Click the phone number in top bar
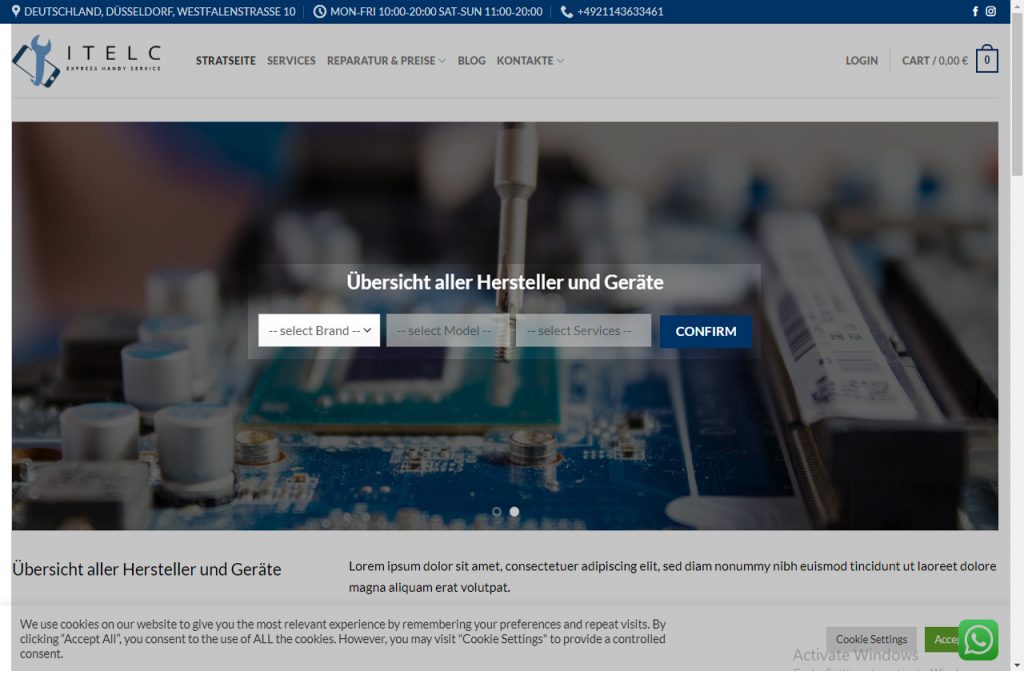This screenshot has height=683, width=1024. 619,12
